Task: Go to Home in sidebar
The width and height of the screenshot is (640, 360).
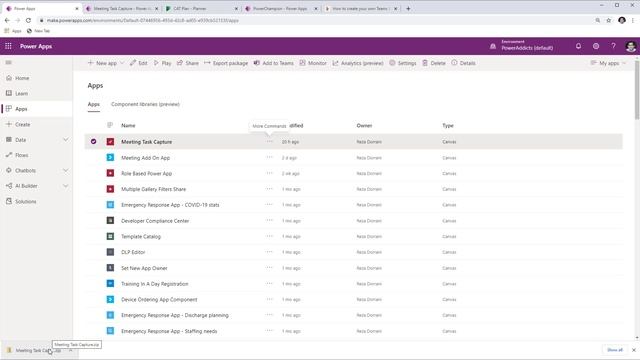Action: (x=22, y=78)
